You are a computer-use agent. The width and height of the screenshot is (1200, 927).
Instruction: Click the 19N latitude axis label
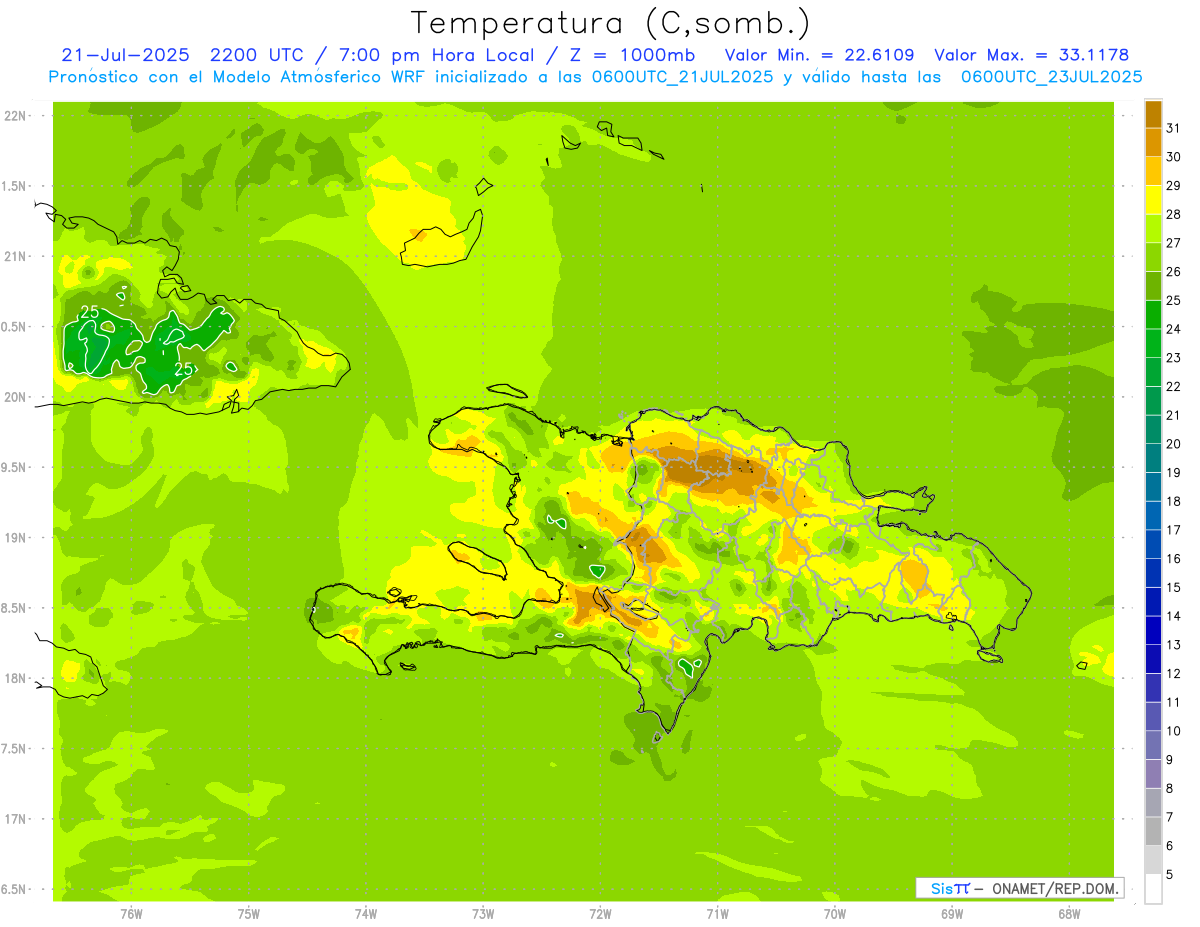(x=17, y=538)
